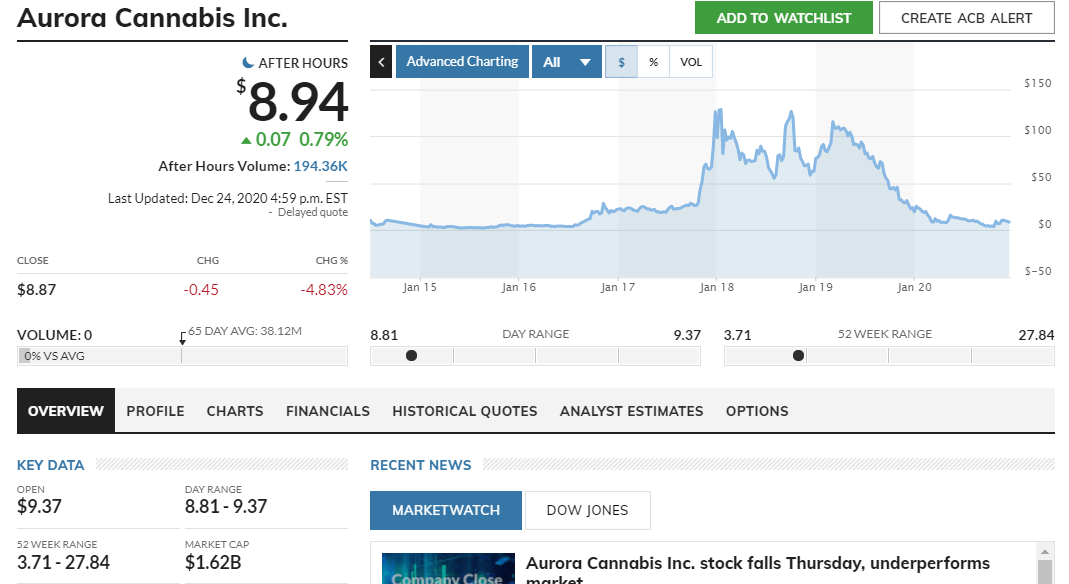1069x584 pixels.
Task: Select the Overview tab
Action: [65, 411]
